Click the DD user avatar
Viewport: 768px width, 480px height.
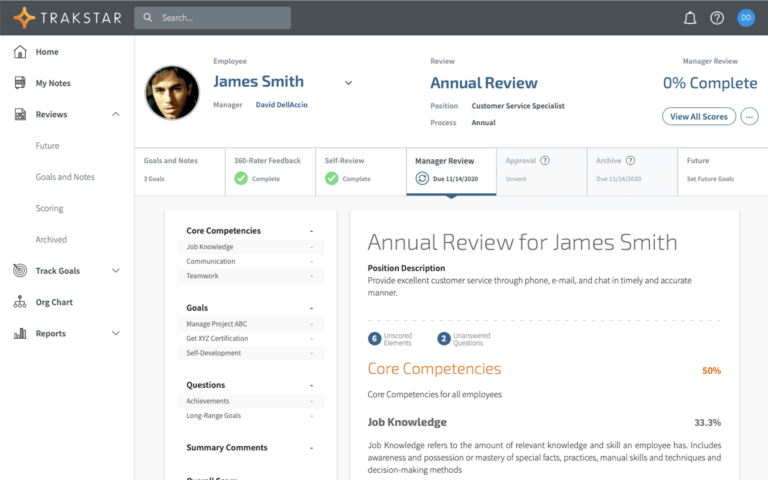(x=746, y=18)
